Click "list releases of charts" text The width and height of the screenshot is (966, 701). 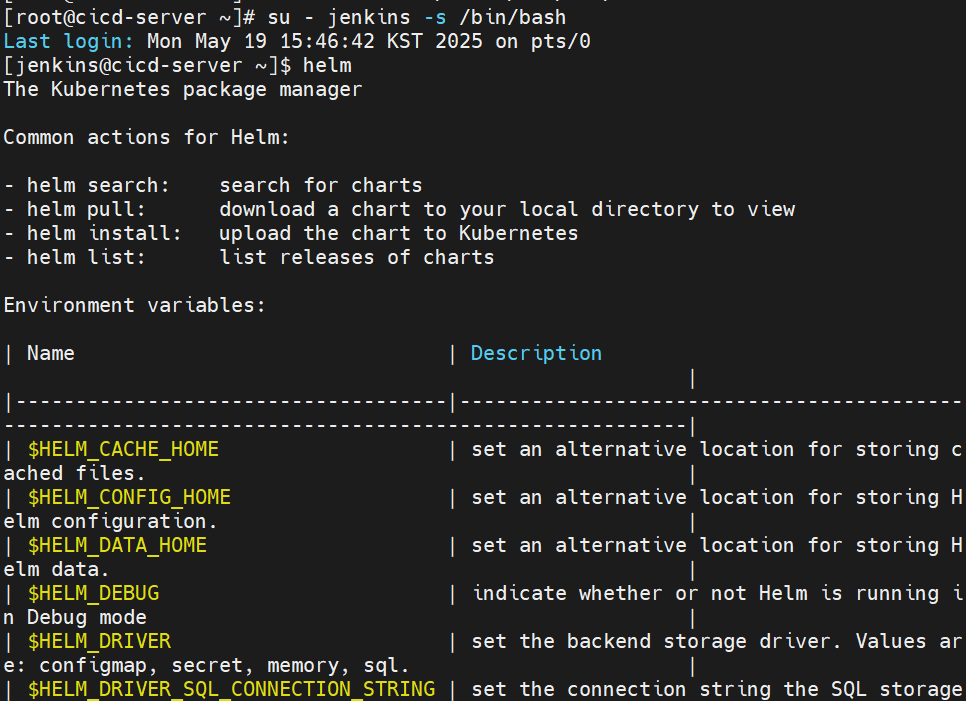[x=357, y=257]
